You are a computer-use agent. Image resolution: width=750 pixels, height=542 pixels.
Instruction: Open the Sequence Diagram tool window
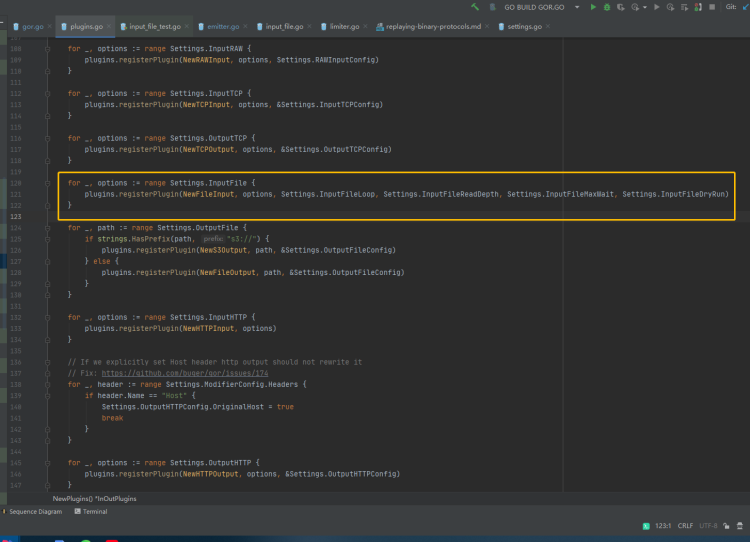coord(34,511)
